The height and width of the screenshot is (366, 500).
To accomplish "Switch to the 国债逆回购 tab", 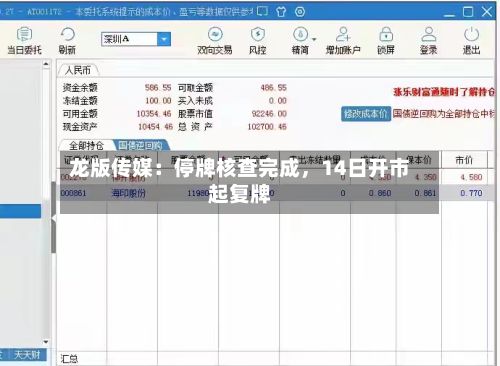I will tap(140, 145).
